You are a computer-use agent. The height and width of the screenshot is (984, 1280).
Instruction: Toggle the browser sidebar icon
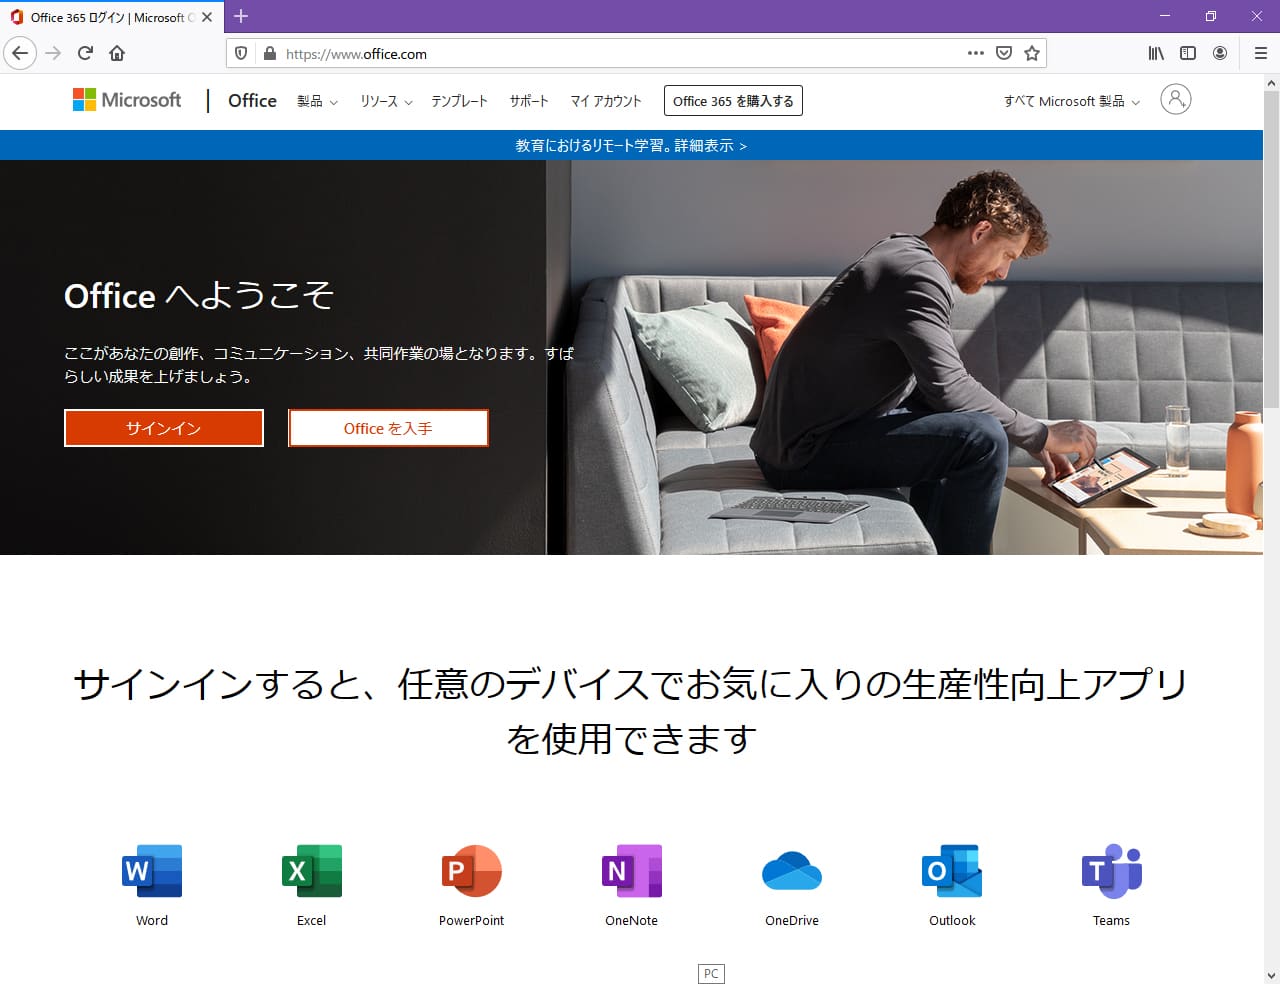[x=1188, y=53]
